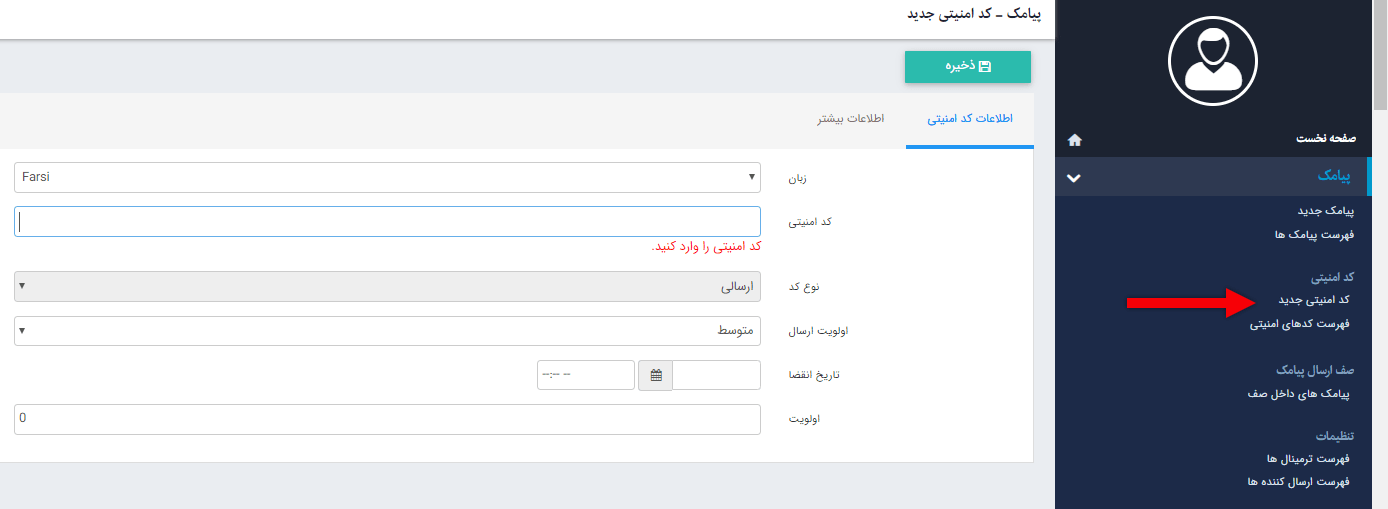1388x509 pixels.
Task: Collapse the پیامک menu chevron
Action: point(1074,178)
